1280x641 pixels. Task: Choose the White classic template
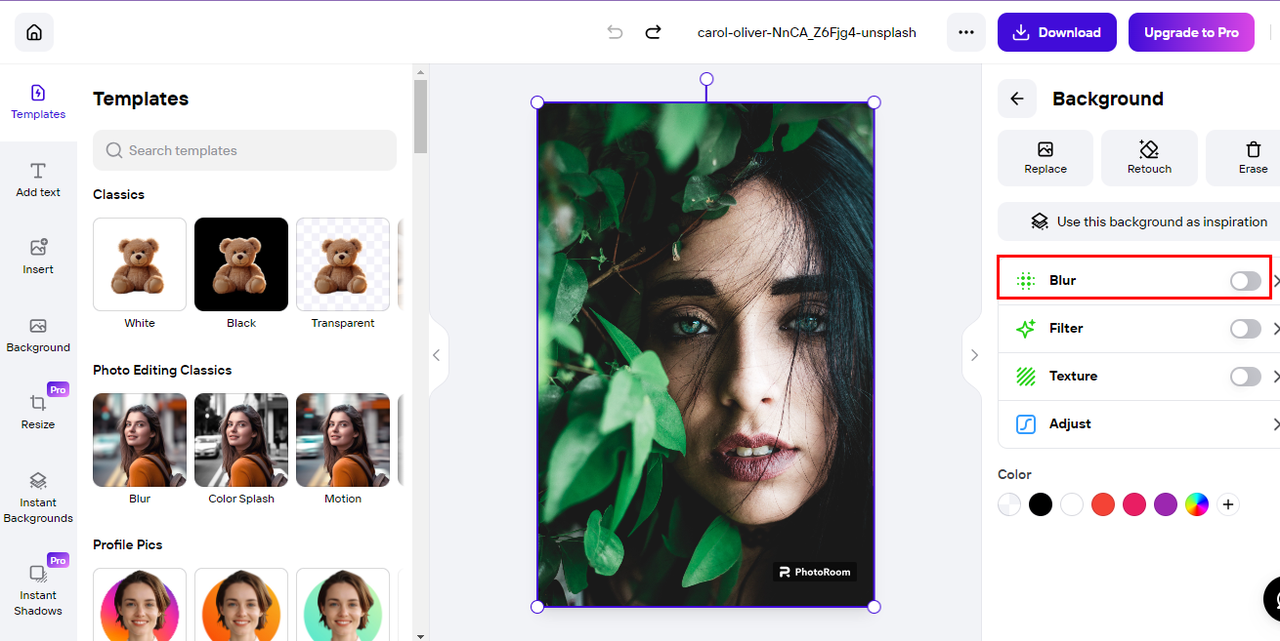point(140,264)
